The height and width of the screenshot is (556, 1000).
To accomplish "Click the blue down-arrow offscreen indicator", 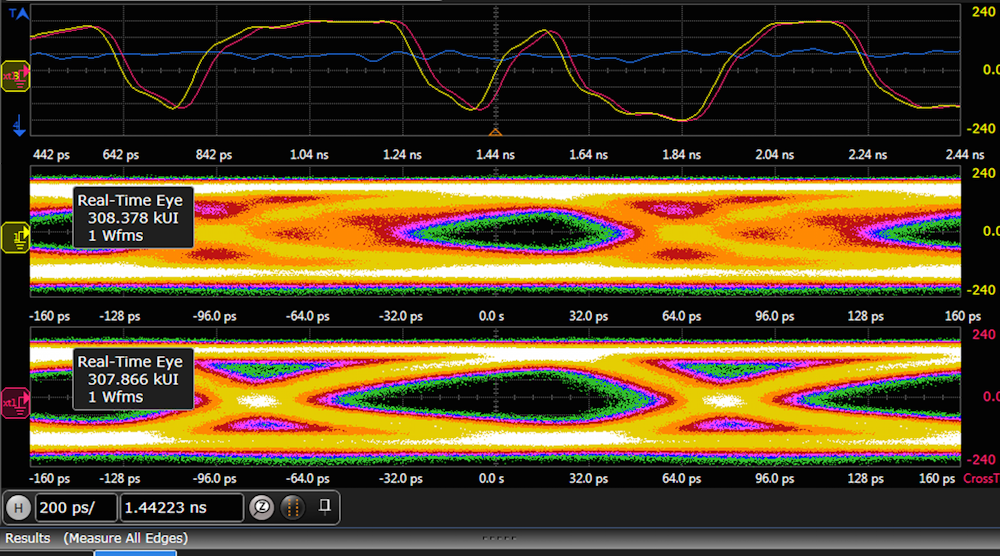I will point(18,124).
